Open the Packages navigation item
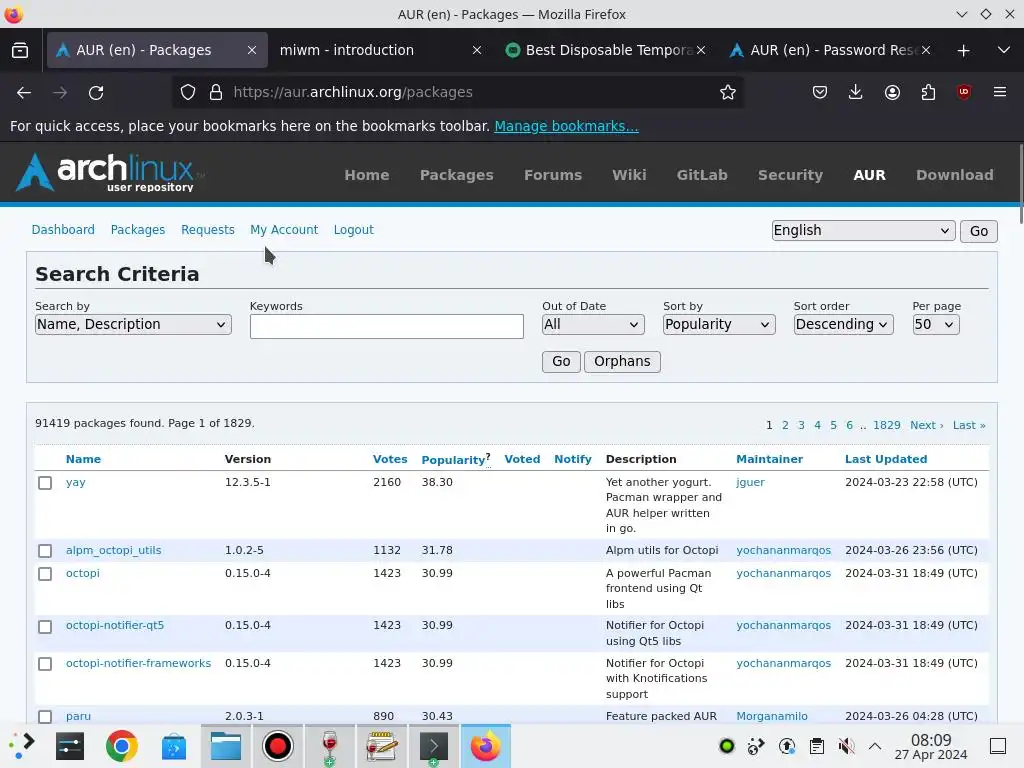The width and height of the screenshot is (1024, 768). tap(456, 175)
